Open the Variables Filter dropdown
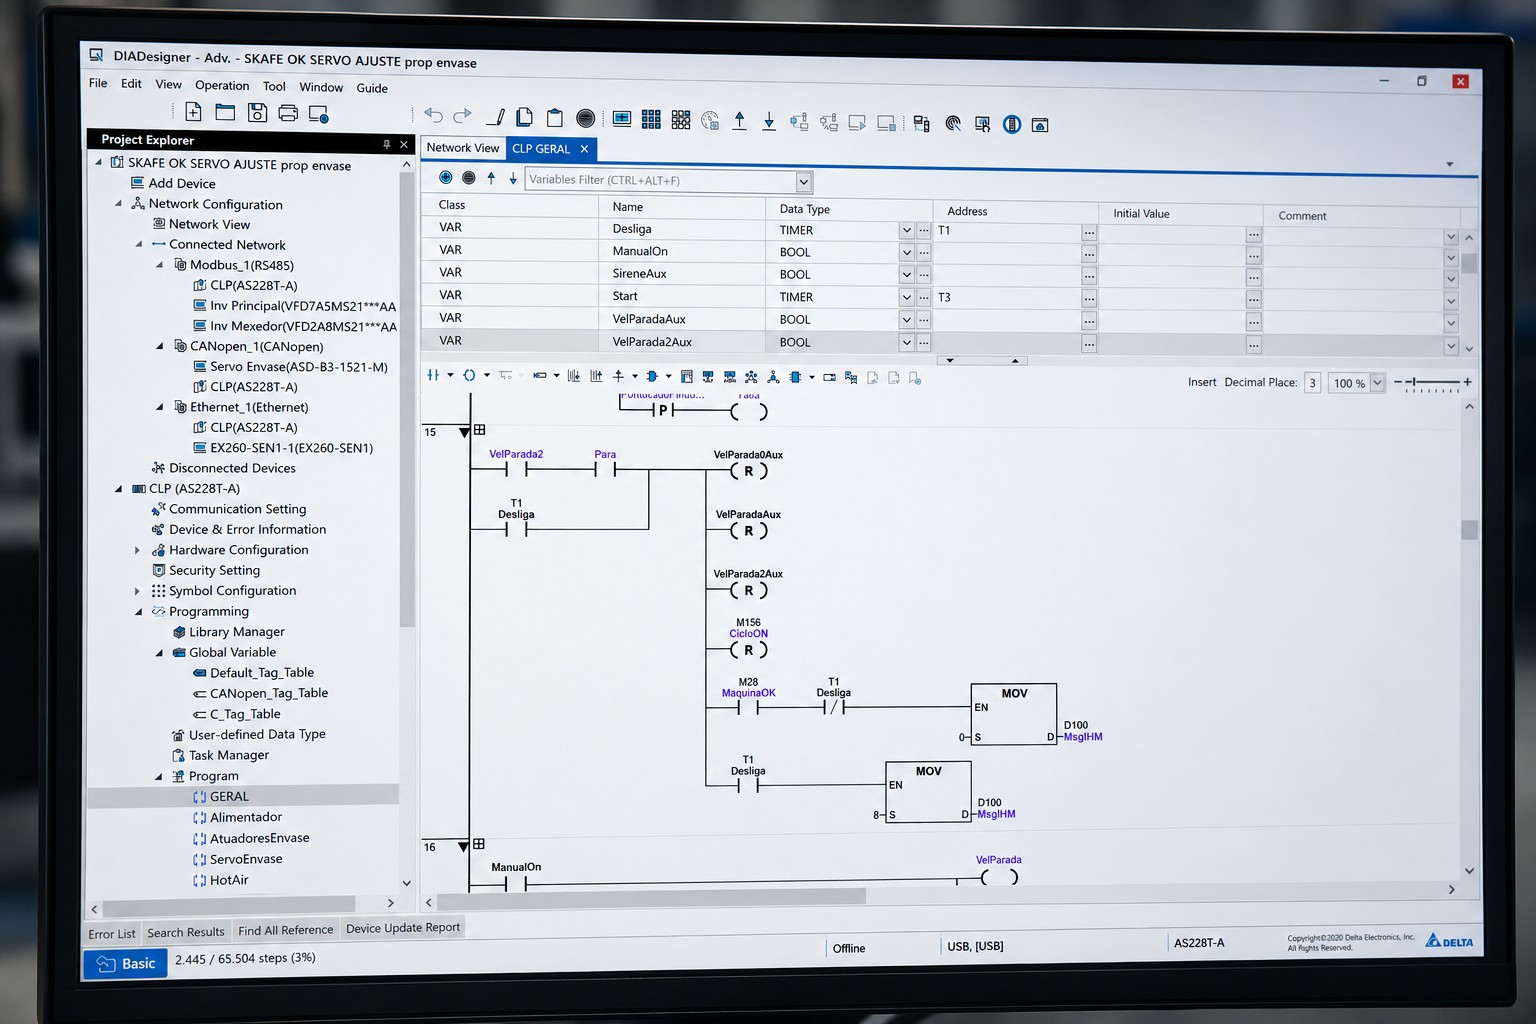The image size is (1536, 1024). click(803, 182)
